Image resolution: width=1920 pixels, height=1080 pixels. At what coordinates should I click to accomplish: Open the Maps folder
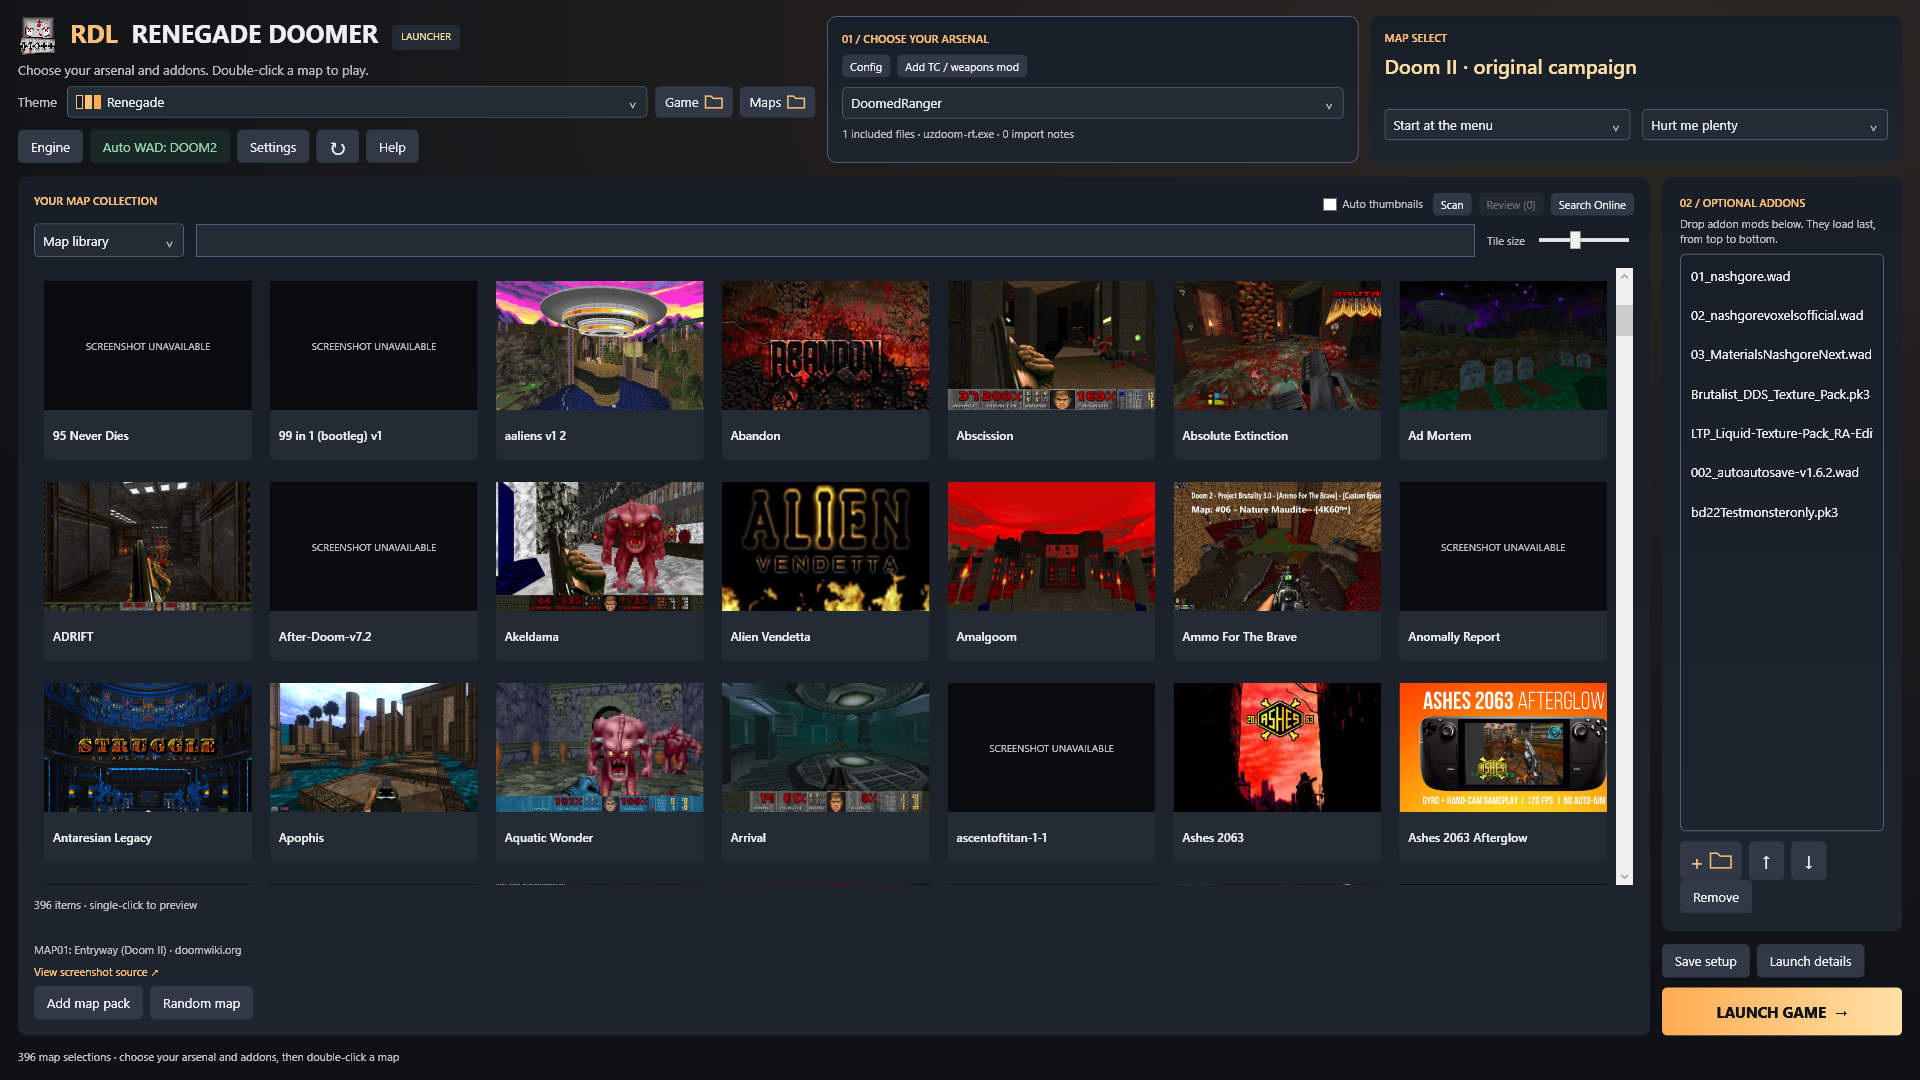click(777, 102)
